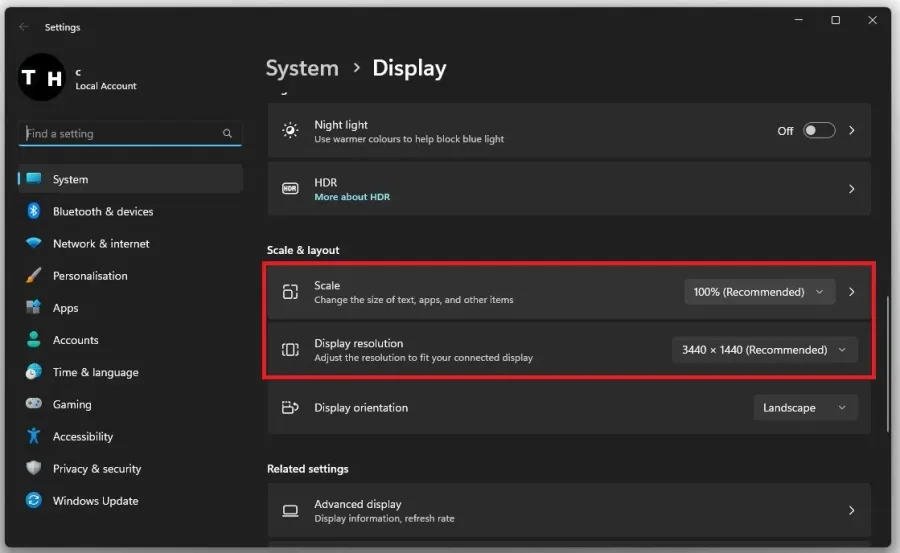Minimize the Settings window
The height and width of the screenshot is (553, 900).
[x=798, y=20]
